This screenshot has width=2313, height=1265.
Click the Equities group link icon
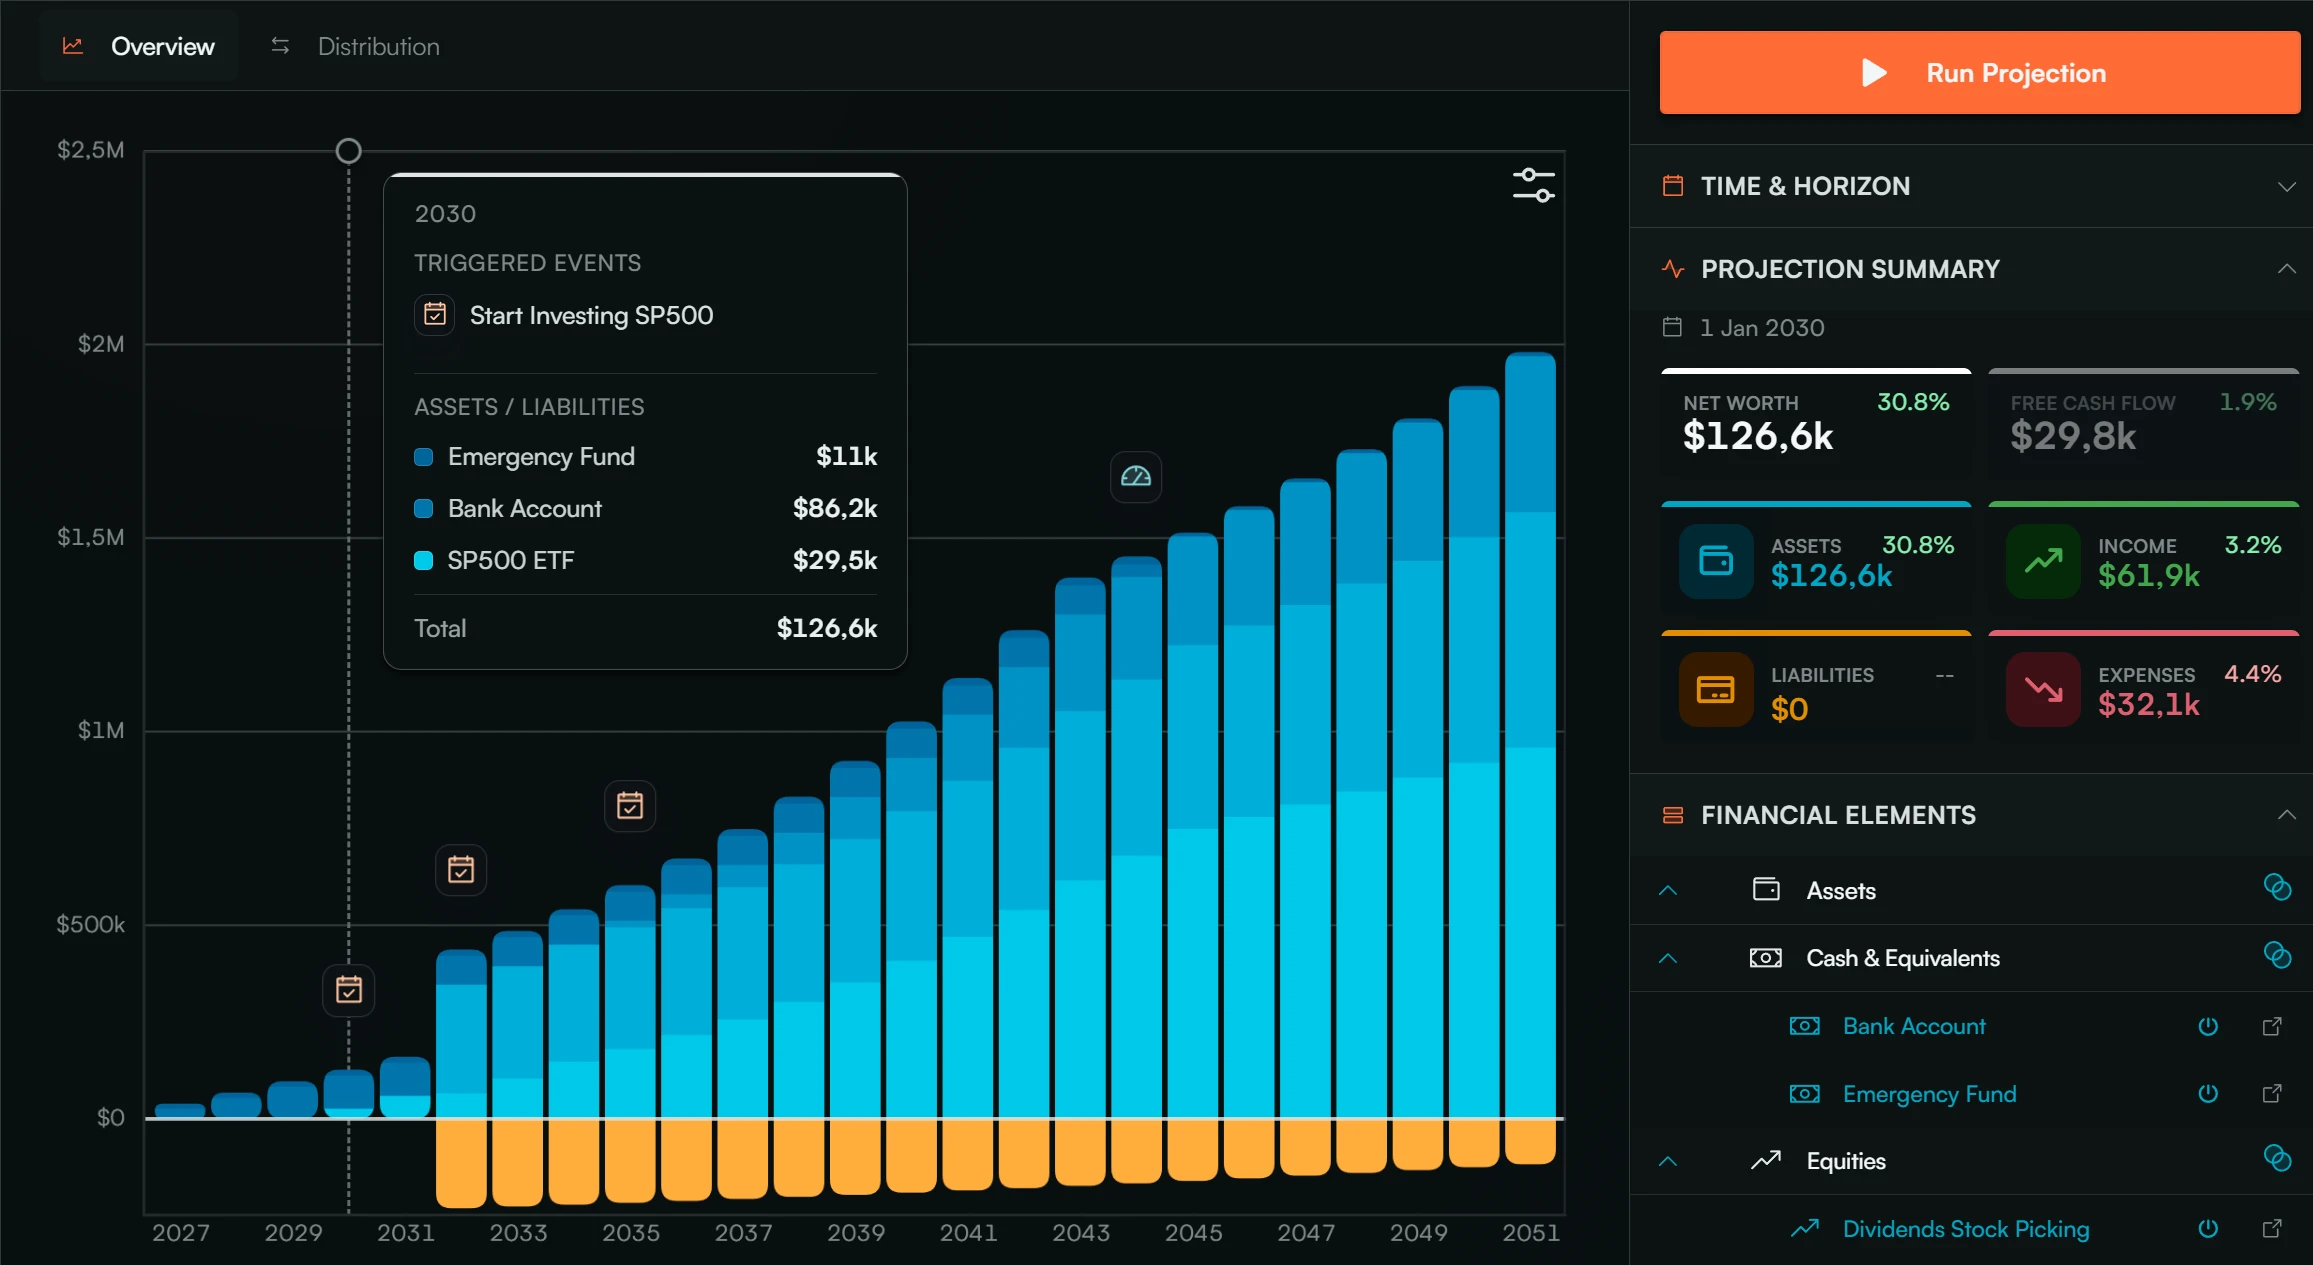pyautogui.click(x=2277, y=1158)
